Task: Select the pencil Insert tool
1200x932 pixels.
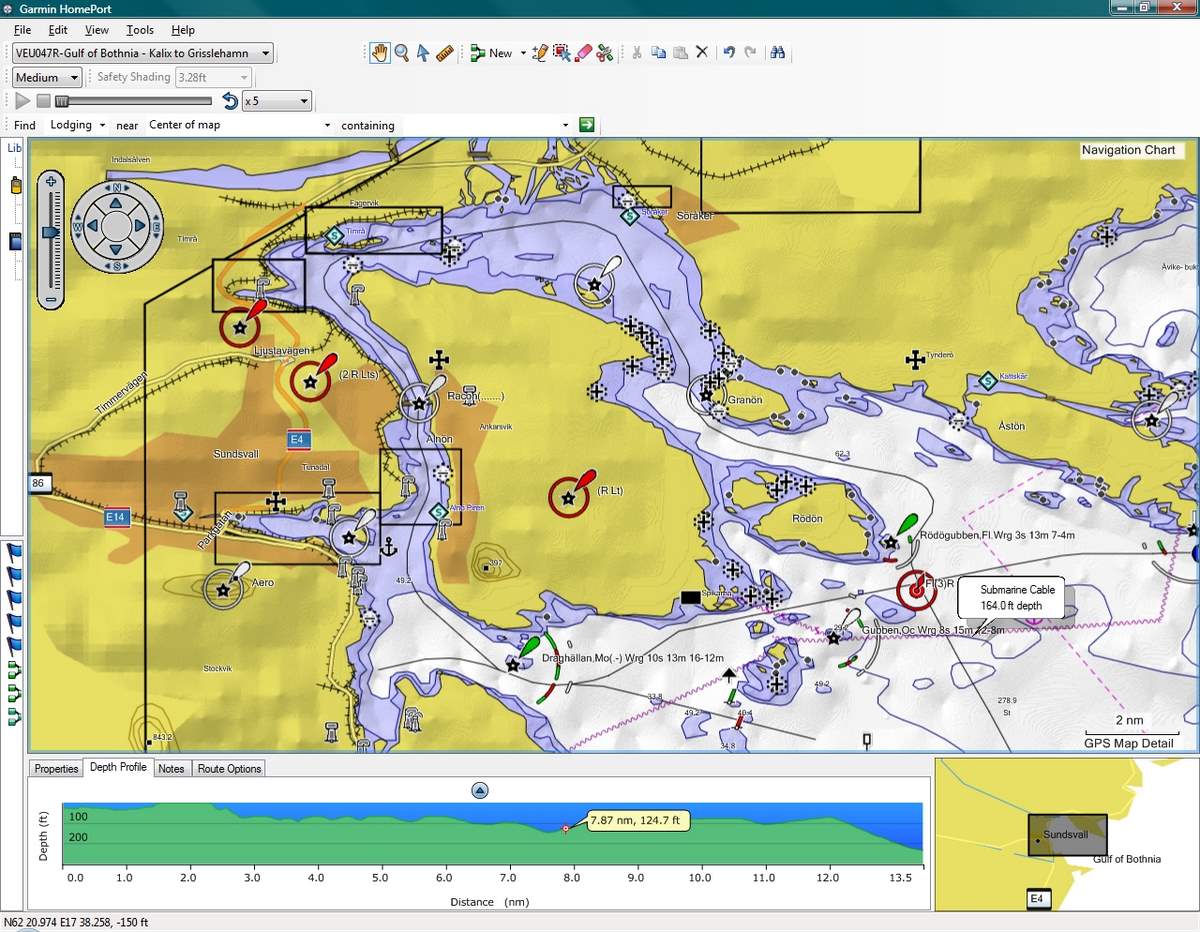Action: [x=540, y=53]
